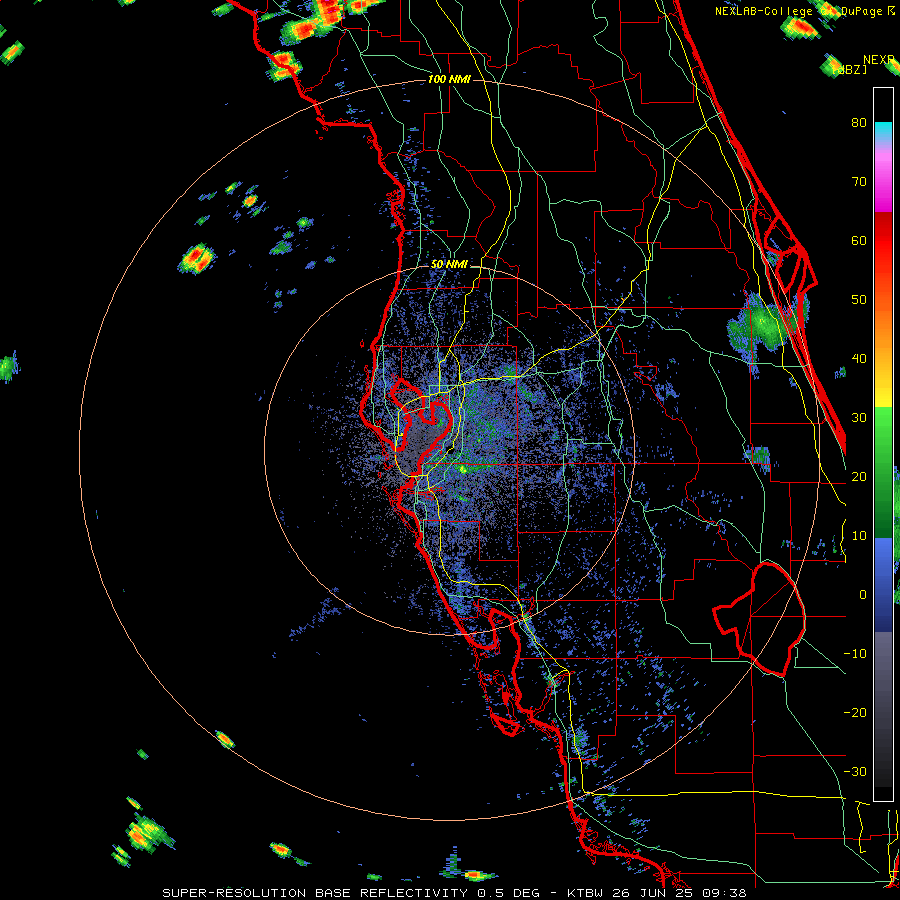
Task: Click the 30 value on the dBZ scale
Action: 859,418
